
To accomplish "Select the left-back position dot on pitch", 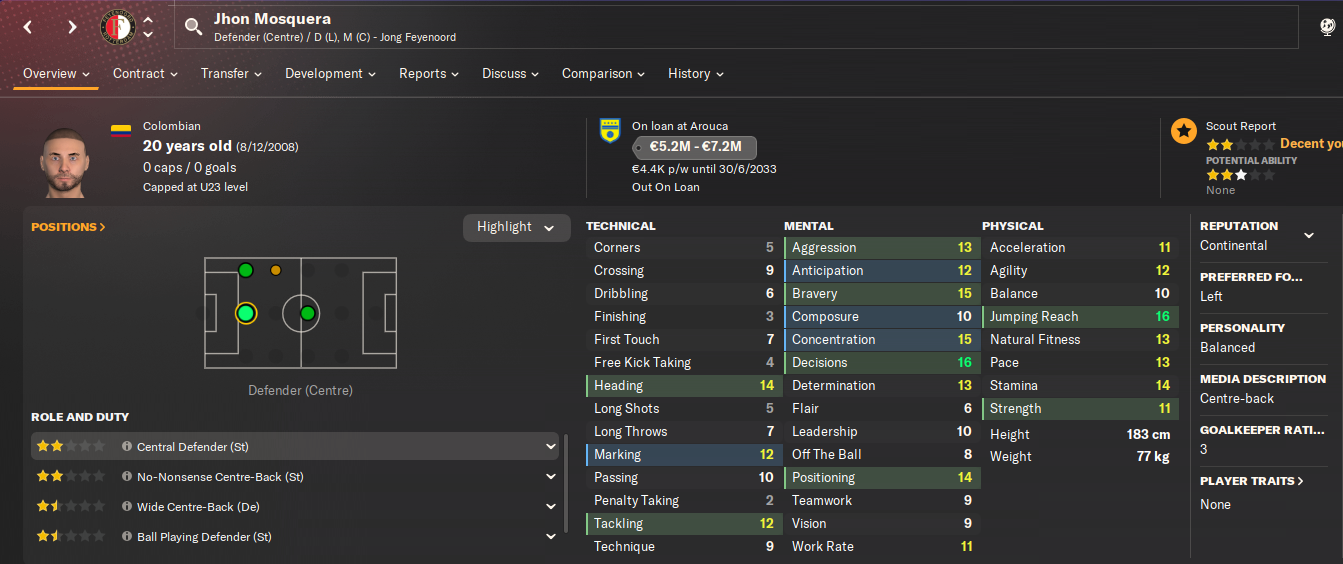I will pyautogui.click(x=246, y=270).
